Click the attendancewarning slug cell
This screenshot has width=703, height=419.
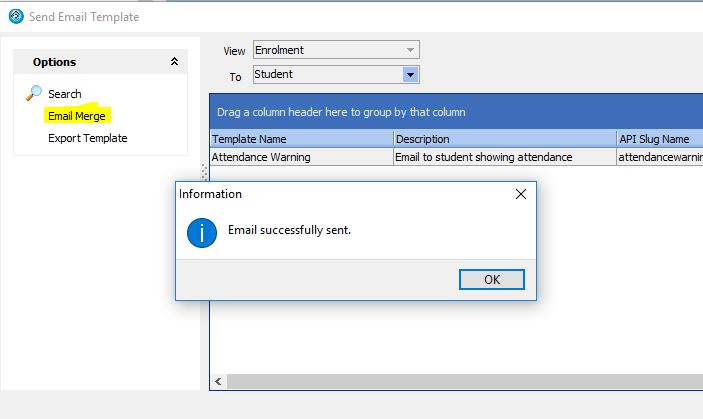[x=660, y=157]
